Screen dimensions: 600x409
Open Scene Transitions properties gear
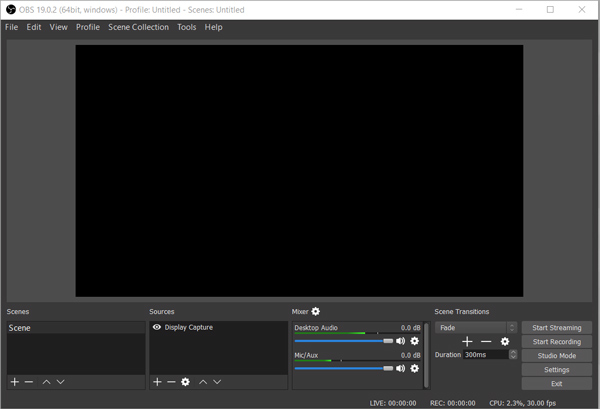[x=505, y=341]
